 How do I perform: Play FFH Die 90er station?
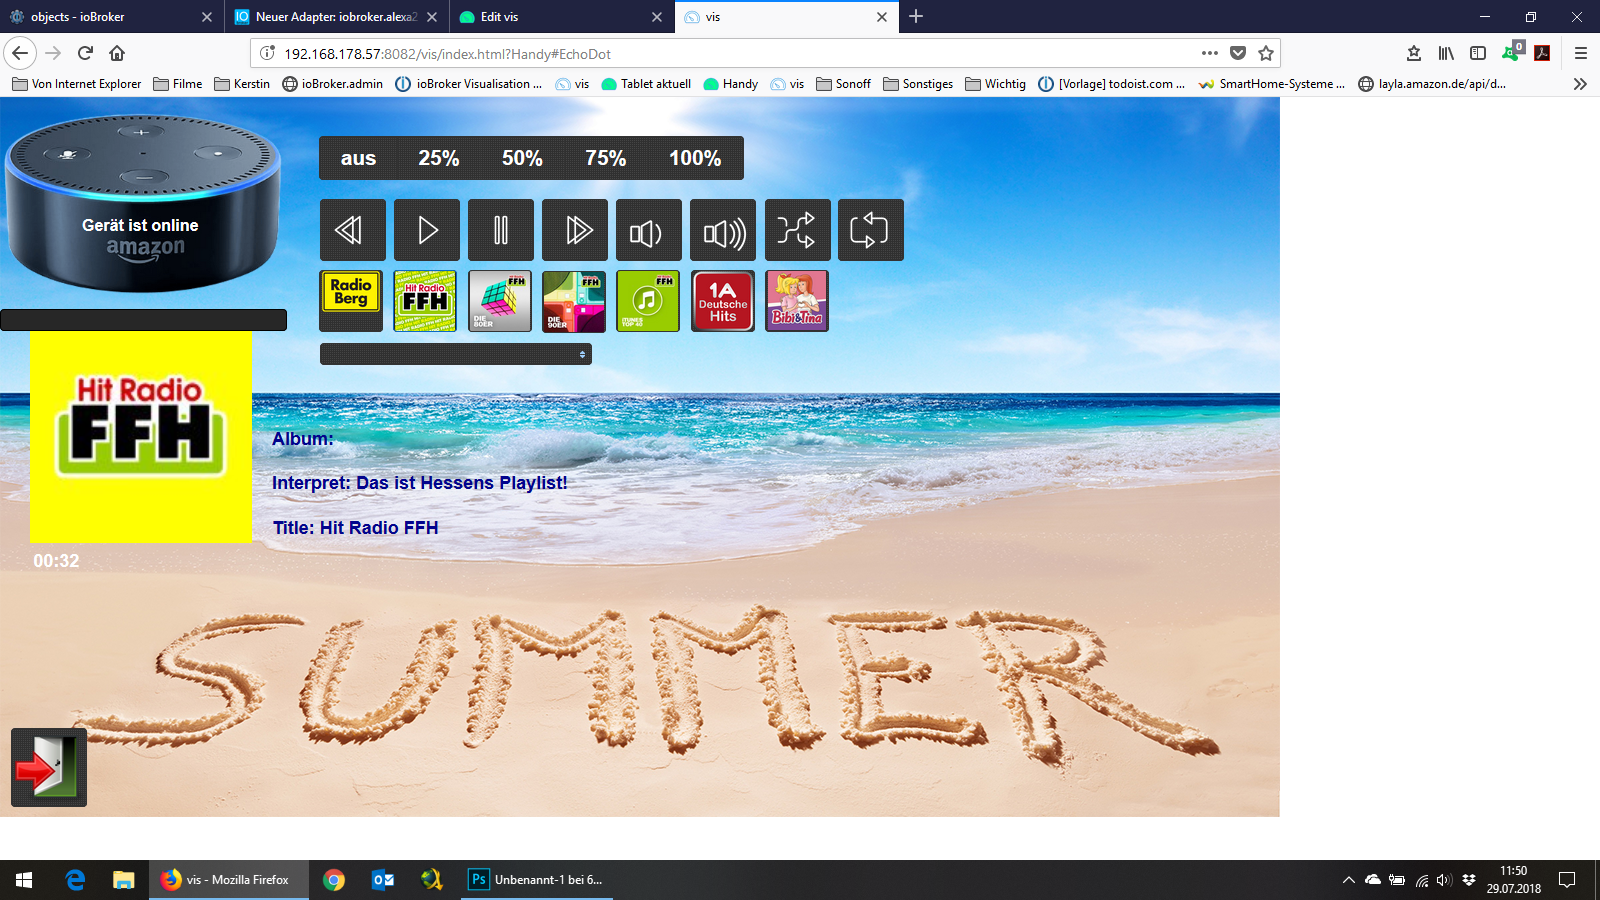(574, 301)
